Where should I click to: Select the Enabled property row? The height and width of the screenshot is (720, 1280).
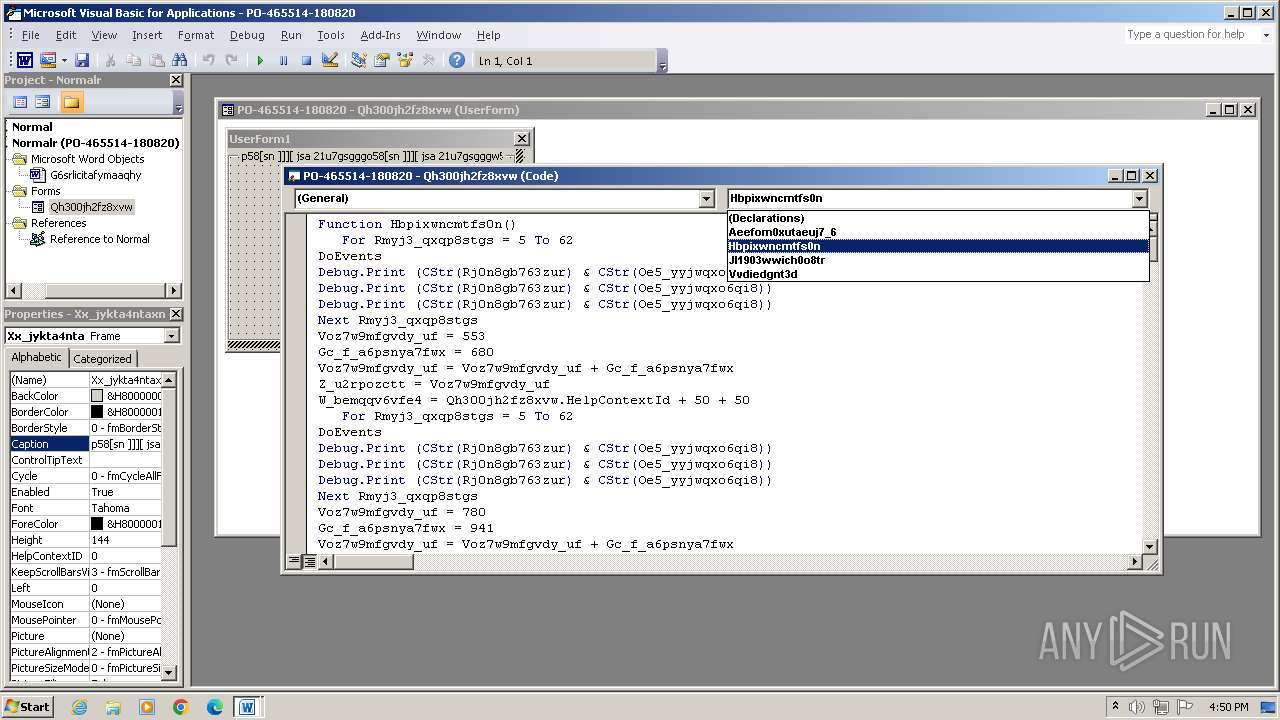(x=85, y=492)
